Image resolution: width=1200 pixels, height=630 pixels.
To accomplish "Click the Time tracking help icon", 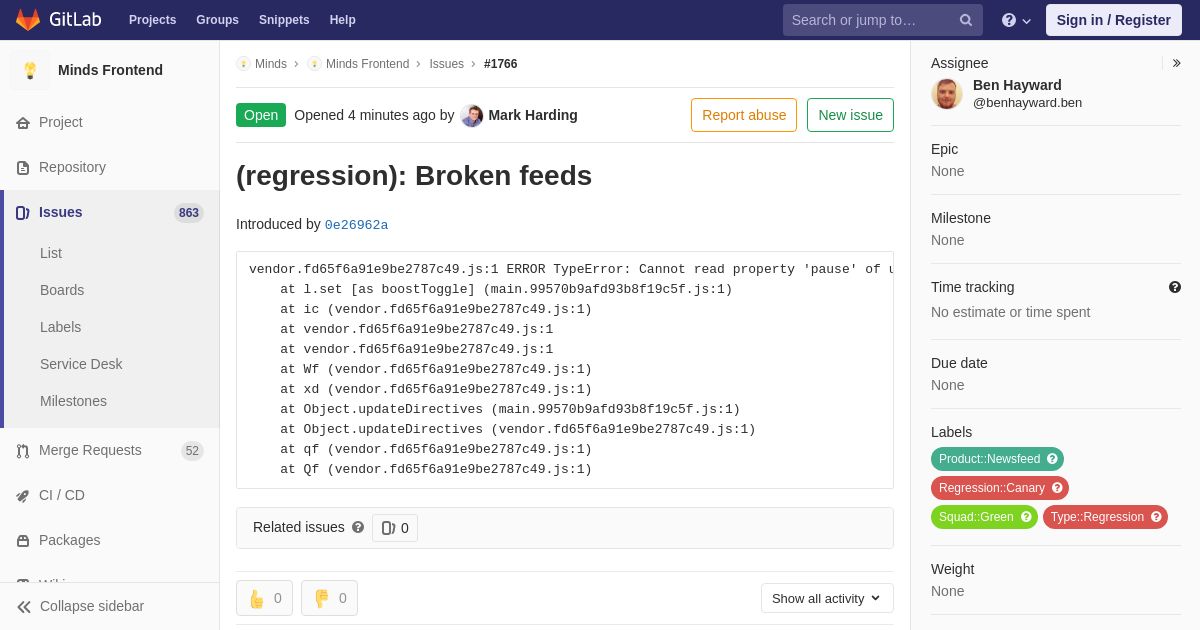I will pos(1175,287).
